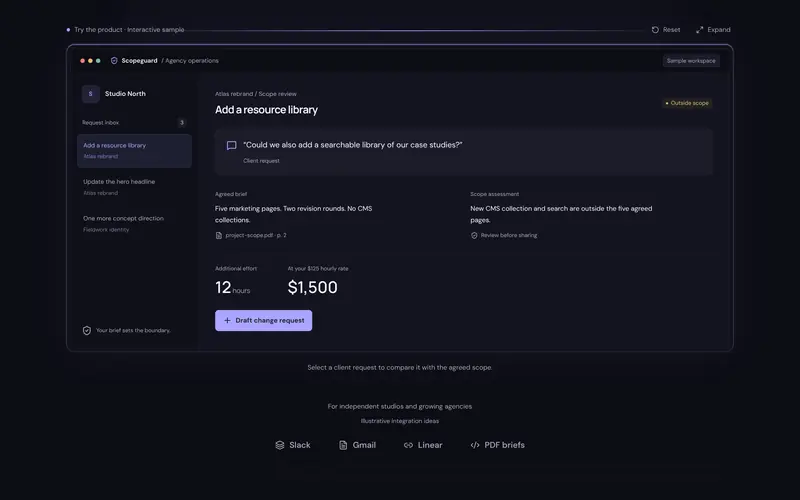Click the Linear label

[x=430, y=445]
